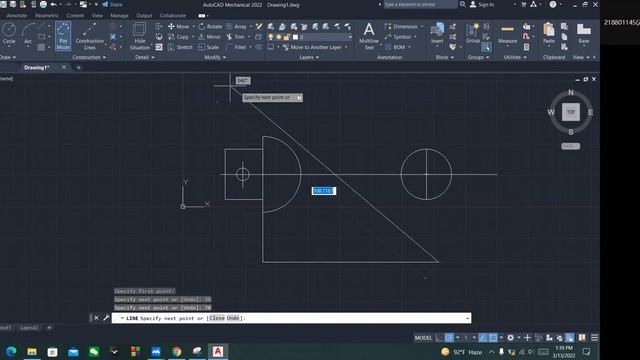Open the View ribbon tab
Screen dimensions: 640x360
coord(97,16)
